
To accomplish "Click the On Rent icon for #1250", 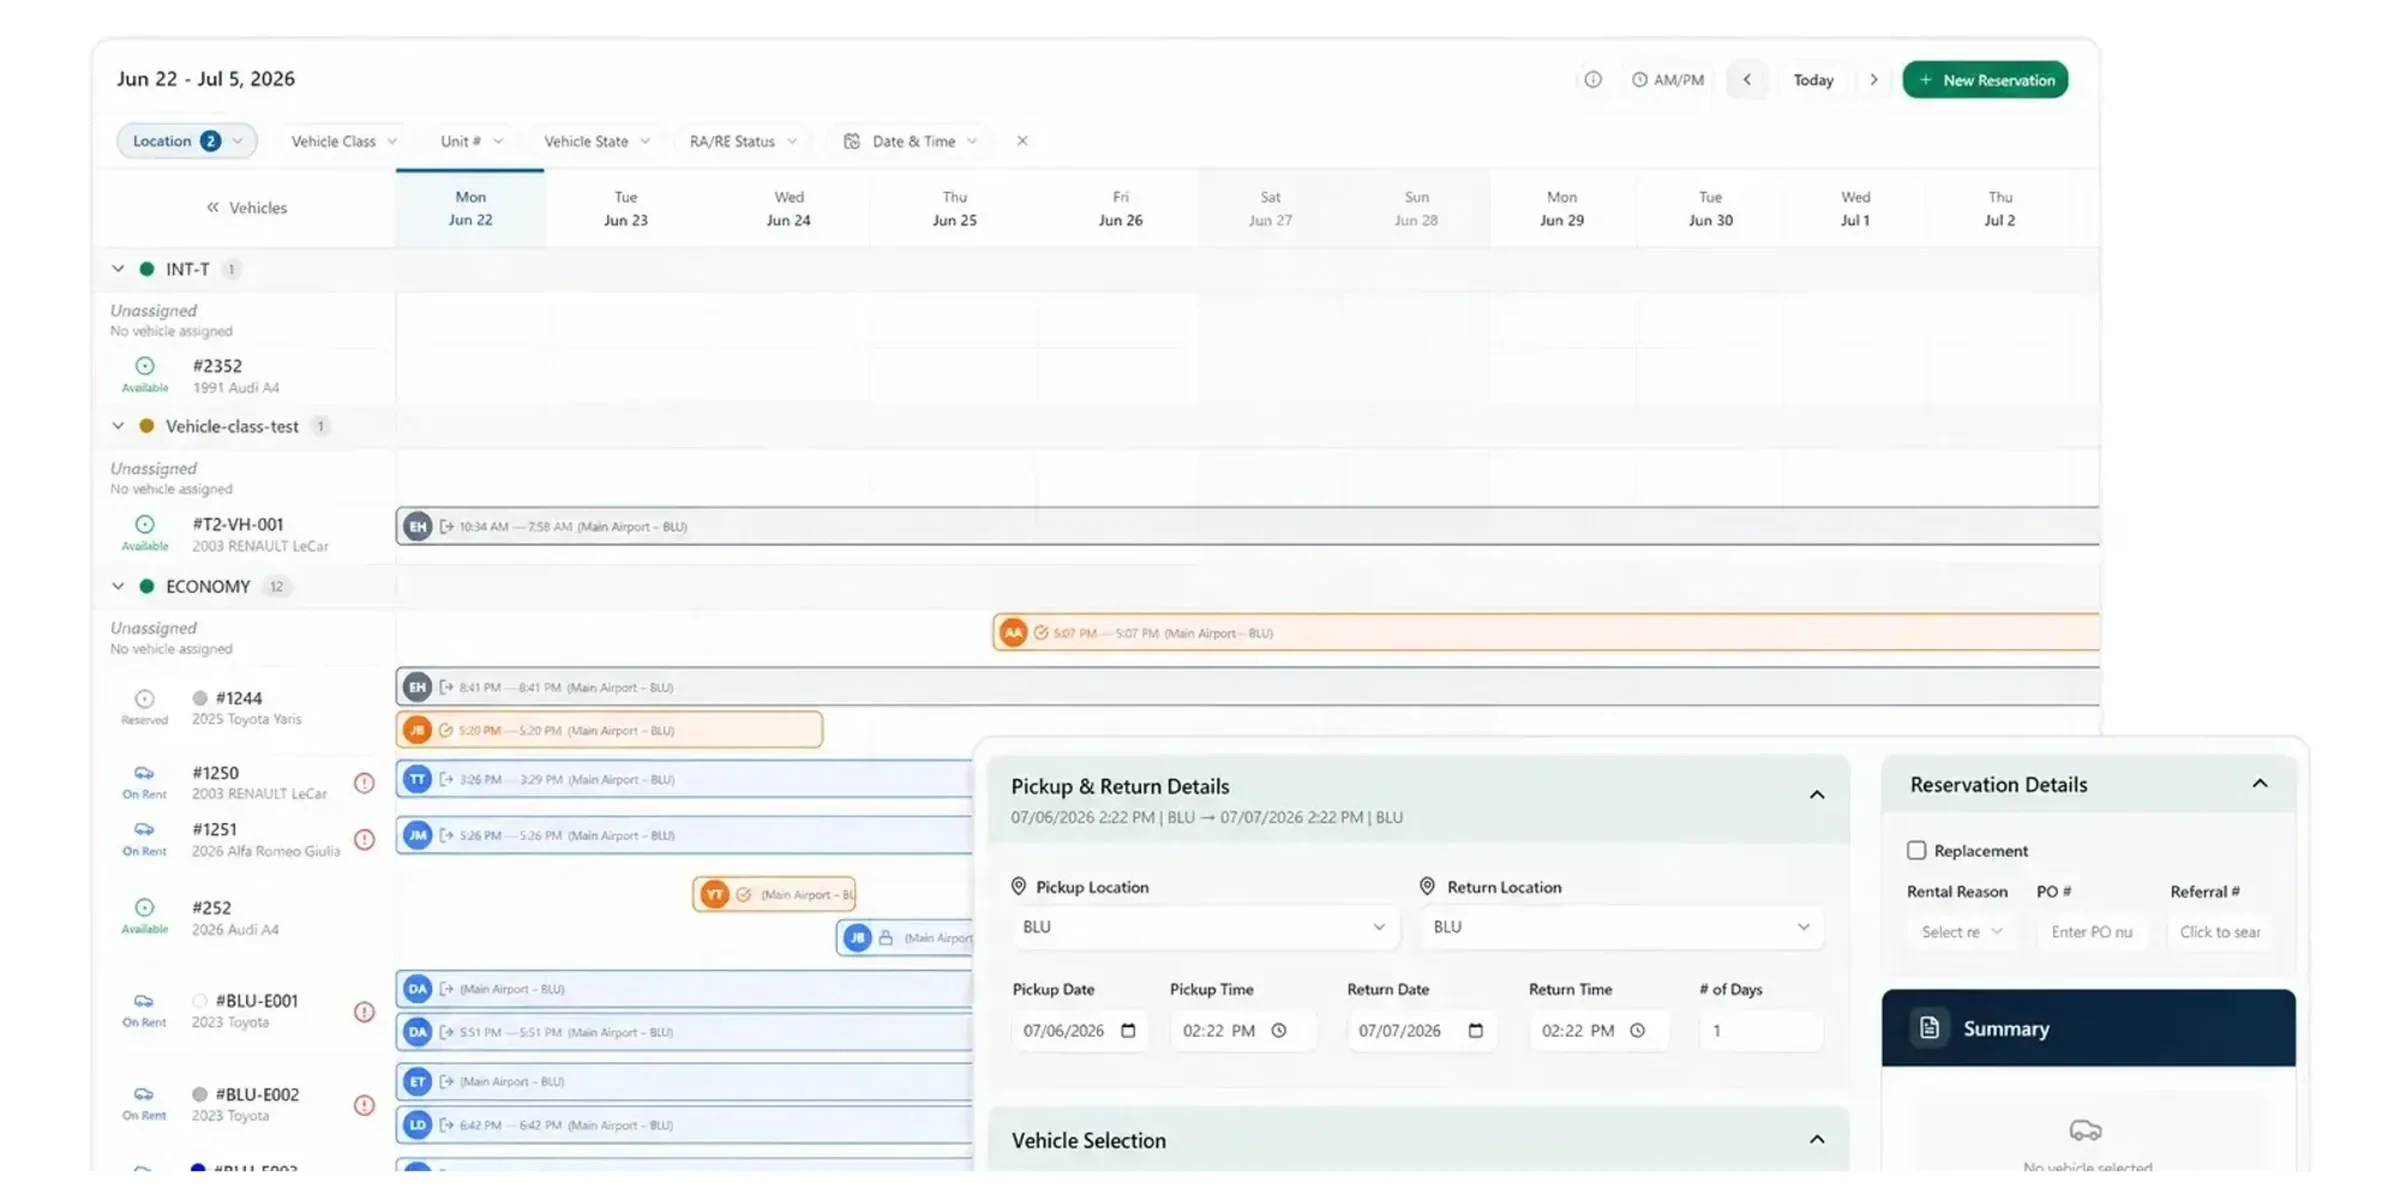I will pyautogui.click(x=144, y=773).
